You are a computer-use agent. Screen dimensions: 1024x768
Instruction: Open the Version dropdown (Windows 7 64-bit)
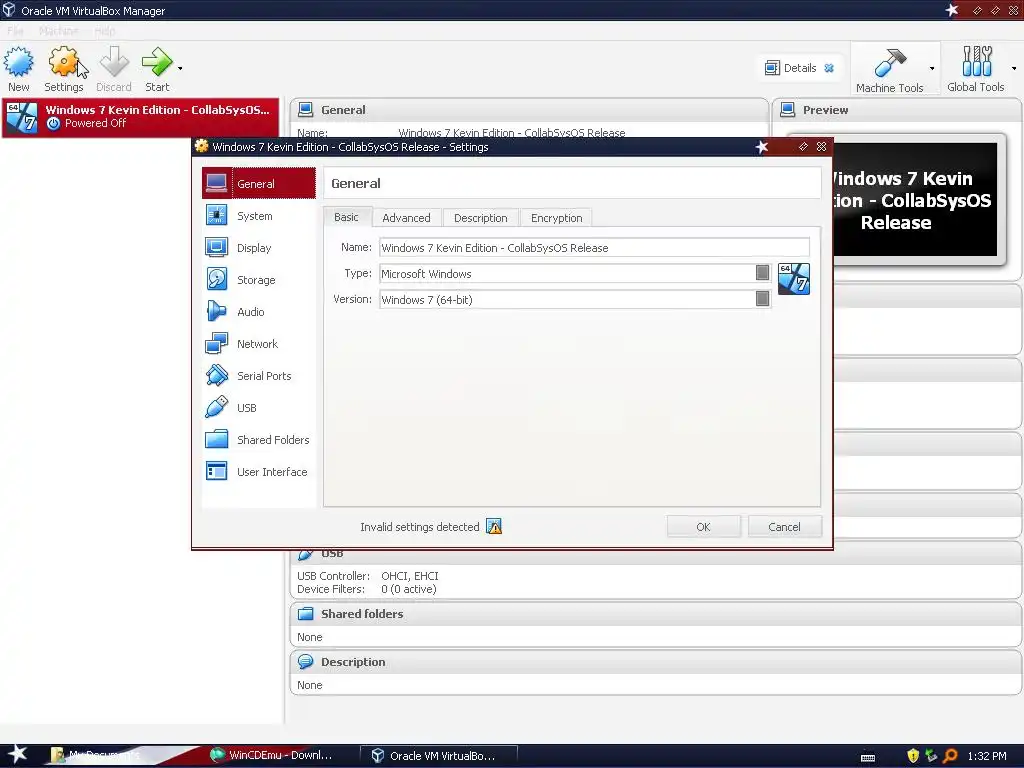[x=575, y=300]
